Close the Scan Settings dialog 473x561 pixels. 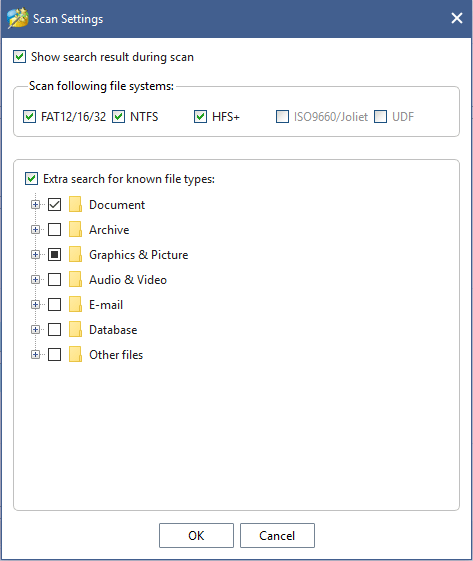[x=457, y=18]
